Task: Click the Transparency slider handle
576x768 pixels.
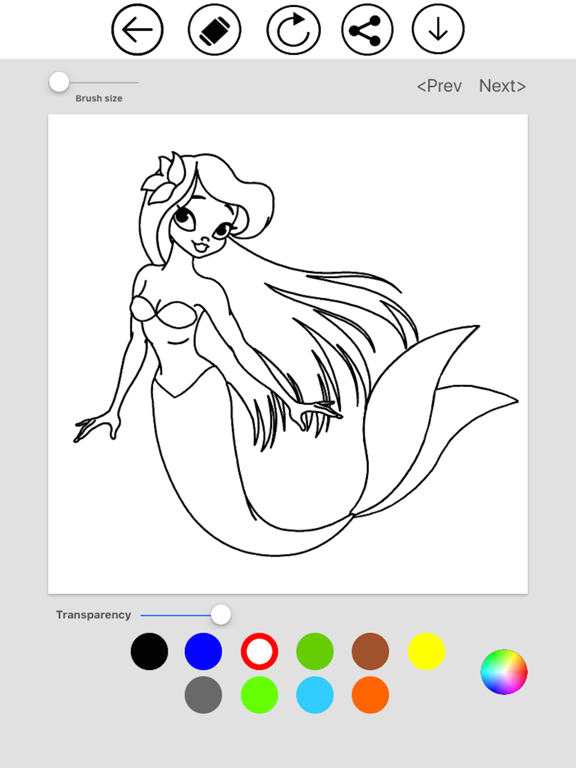Action: tap(221, 614)
